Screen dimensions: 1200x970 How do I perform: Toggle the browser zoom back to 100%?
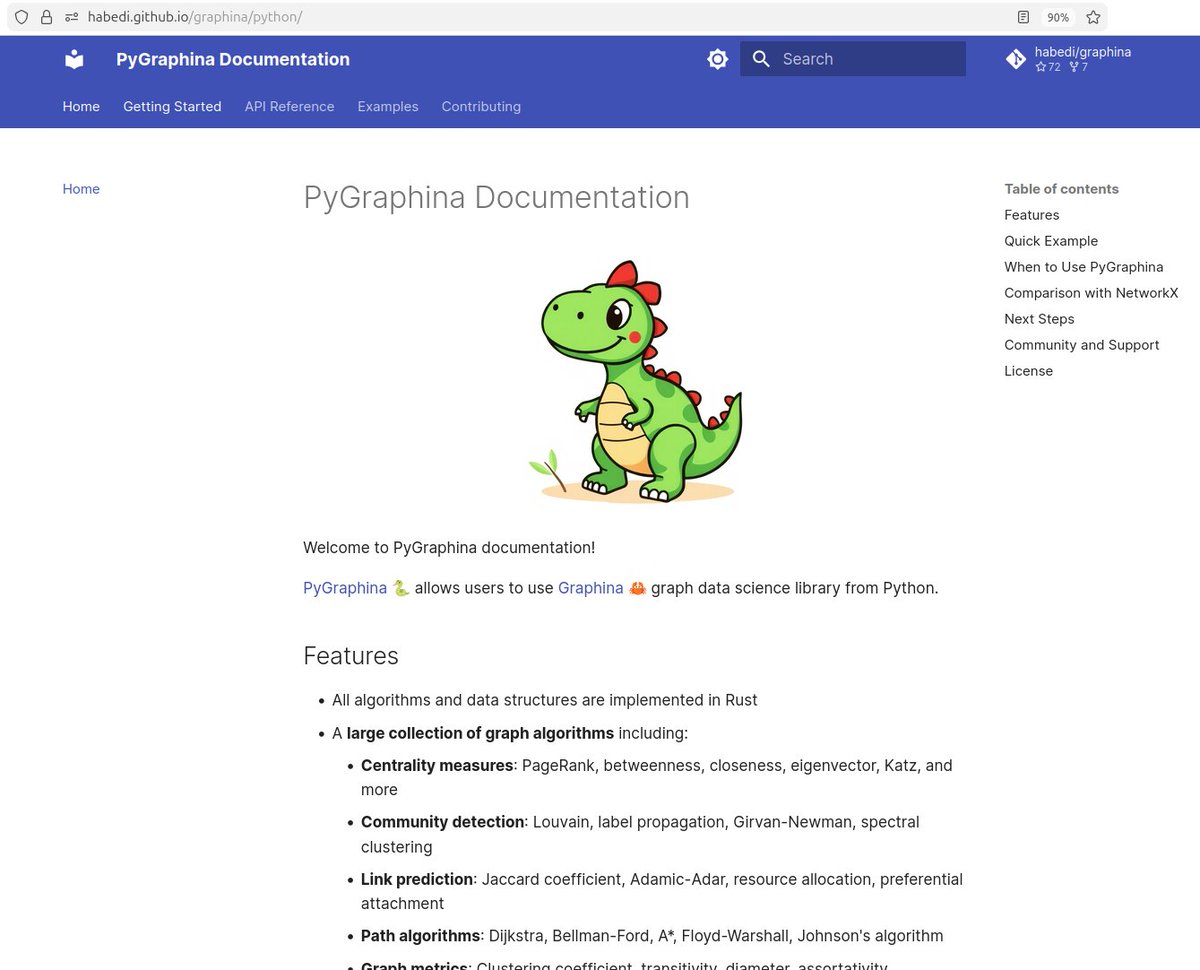pyautogui.click(x=1057, y=17)
